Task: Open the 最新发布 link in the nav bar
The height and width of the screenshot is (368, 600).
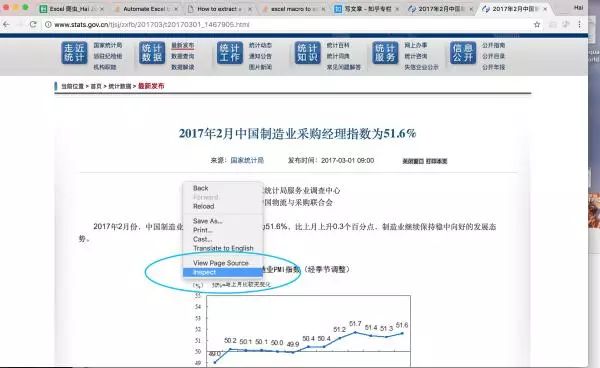Action: click(183, 45)
